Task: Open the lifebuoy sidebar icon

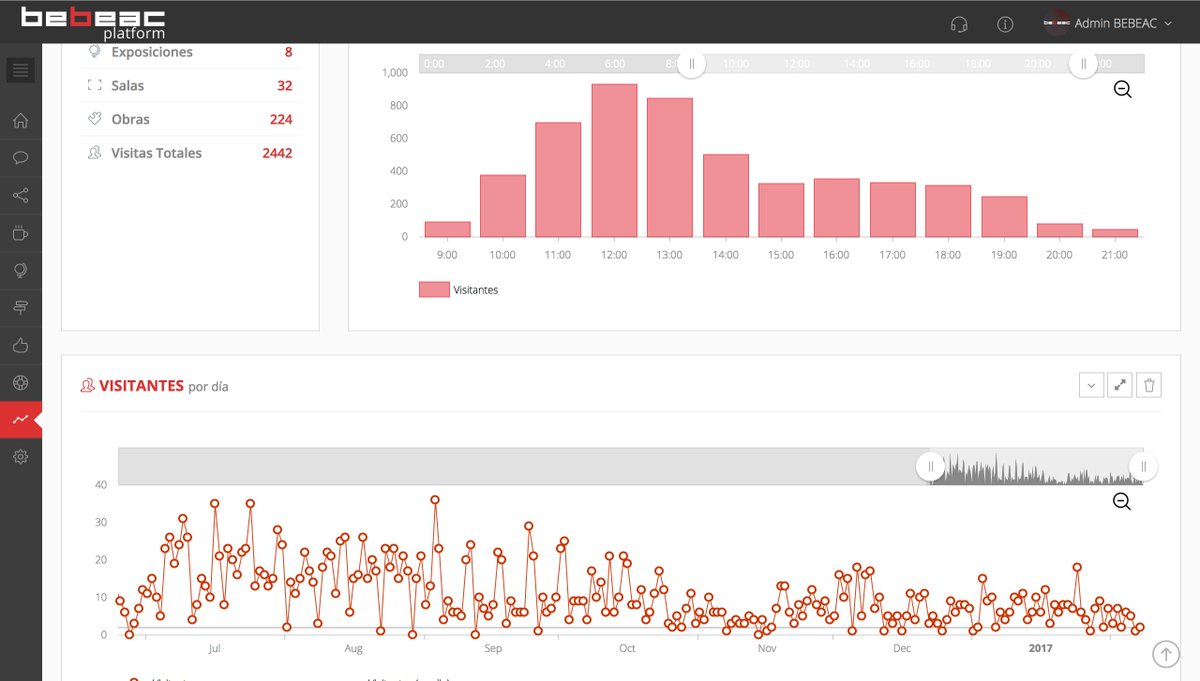Action: tap(20, 383)
